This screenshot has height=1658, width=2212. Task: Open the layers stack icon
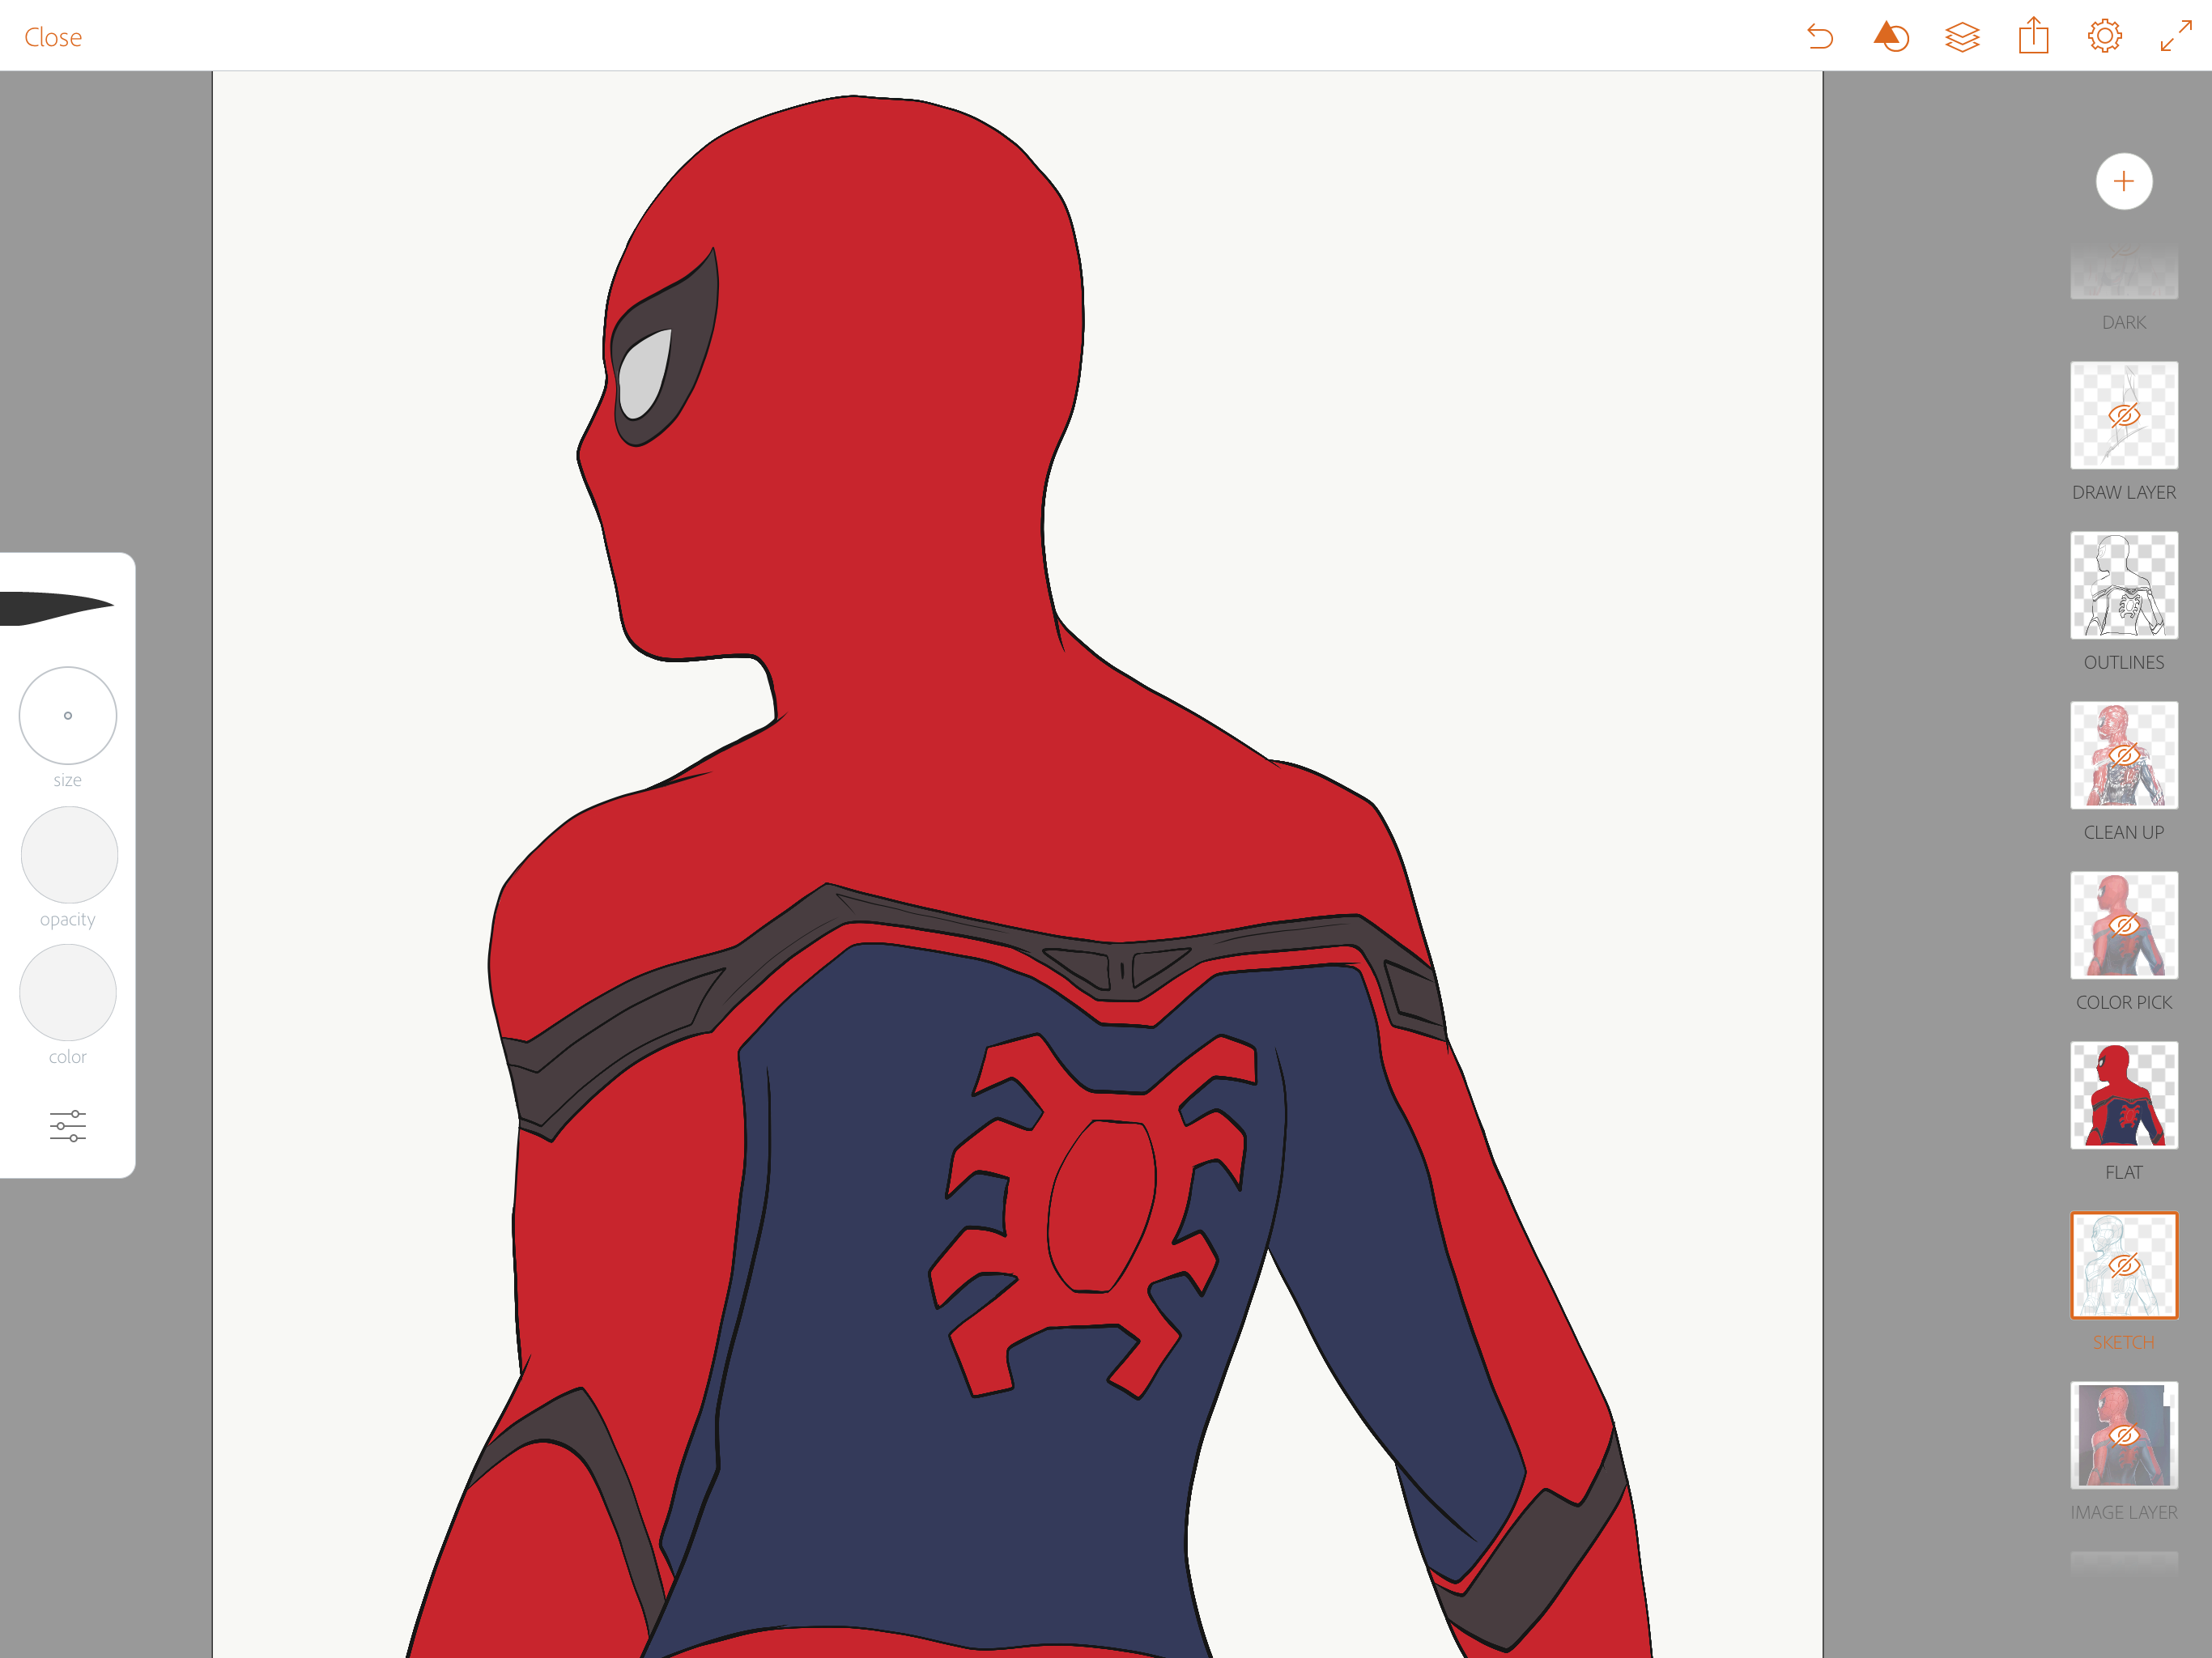point(1962,37)
